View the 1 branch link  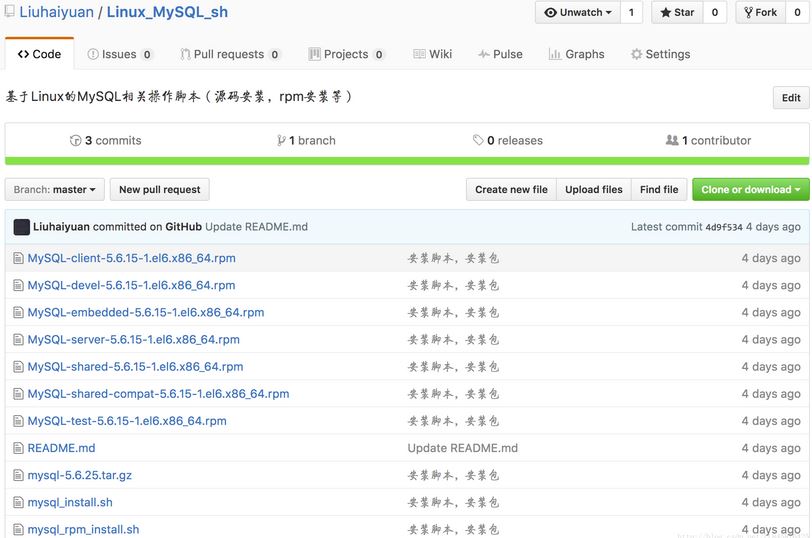306,140
